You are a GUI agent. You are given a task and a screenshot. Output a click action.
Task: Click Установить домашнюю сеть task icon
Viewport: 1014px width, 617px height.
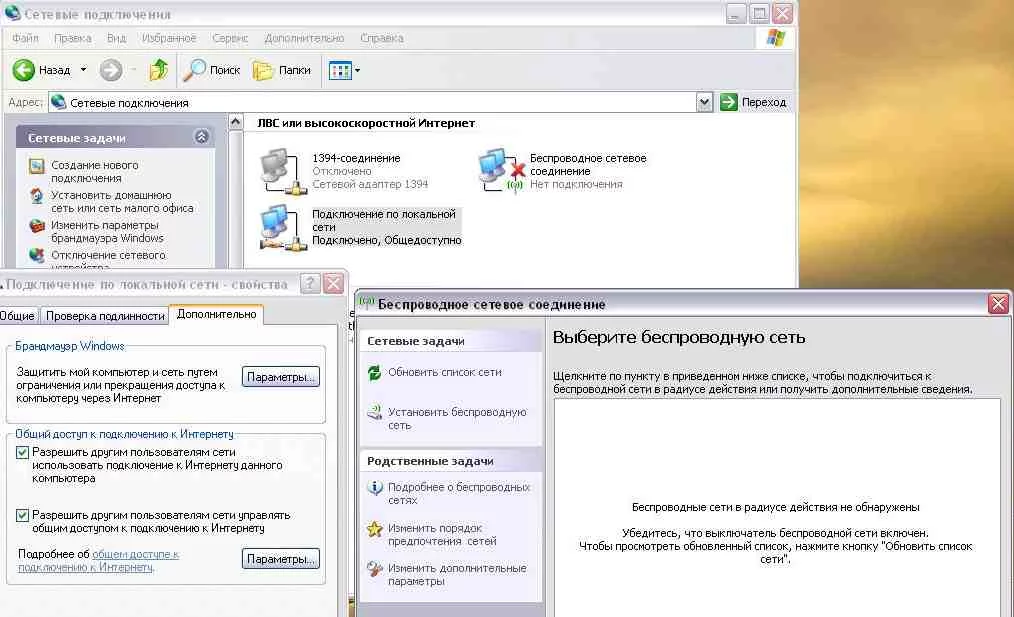point(37,196)
